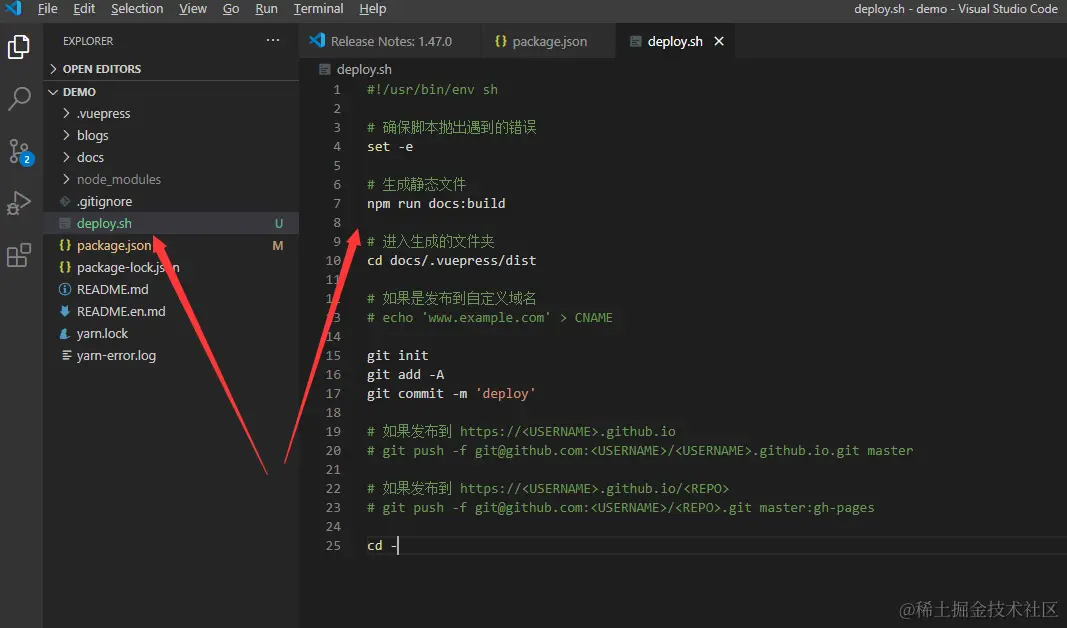The width and height of the screenshot is (1067, 628).
Task: Open the Explorer more actions ellipsis
Action: point(273,40)
